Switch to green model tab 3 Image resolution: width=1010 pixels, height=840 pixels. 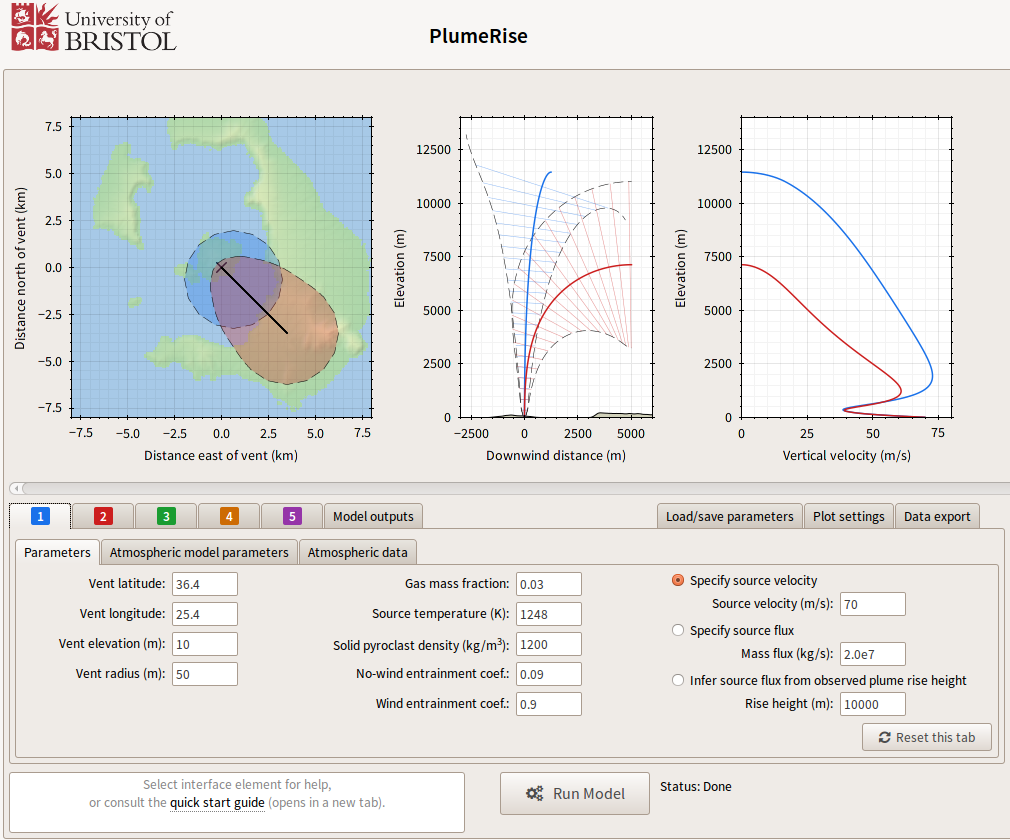[x=165, y=516]
